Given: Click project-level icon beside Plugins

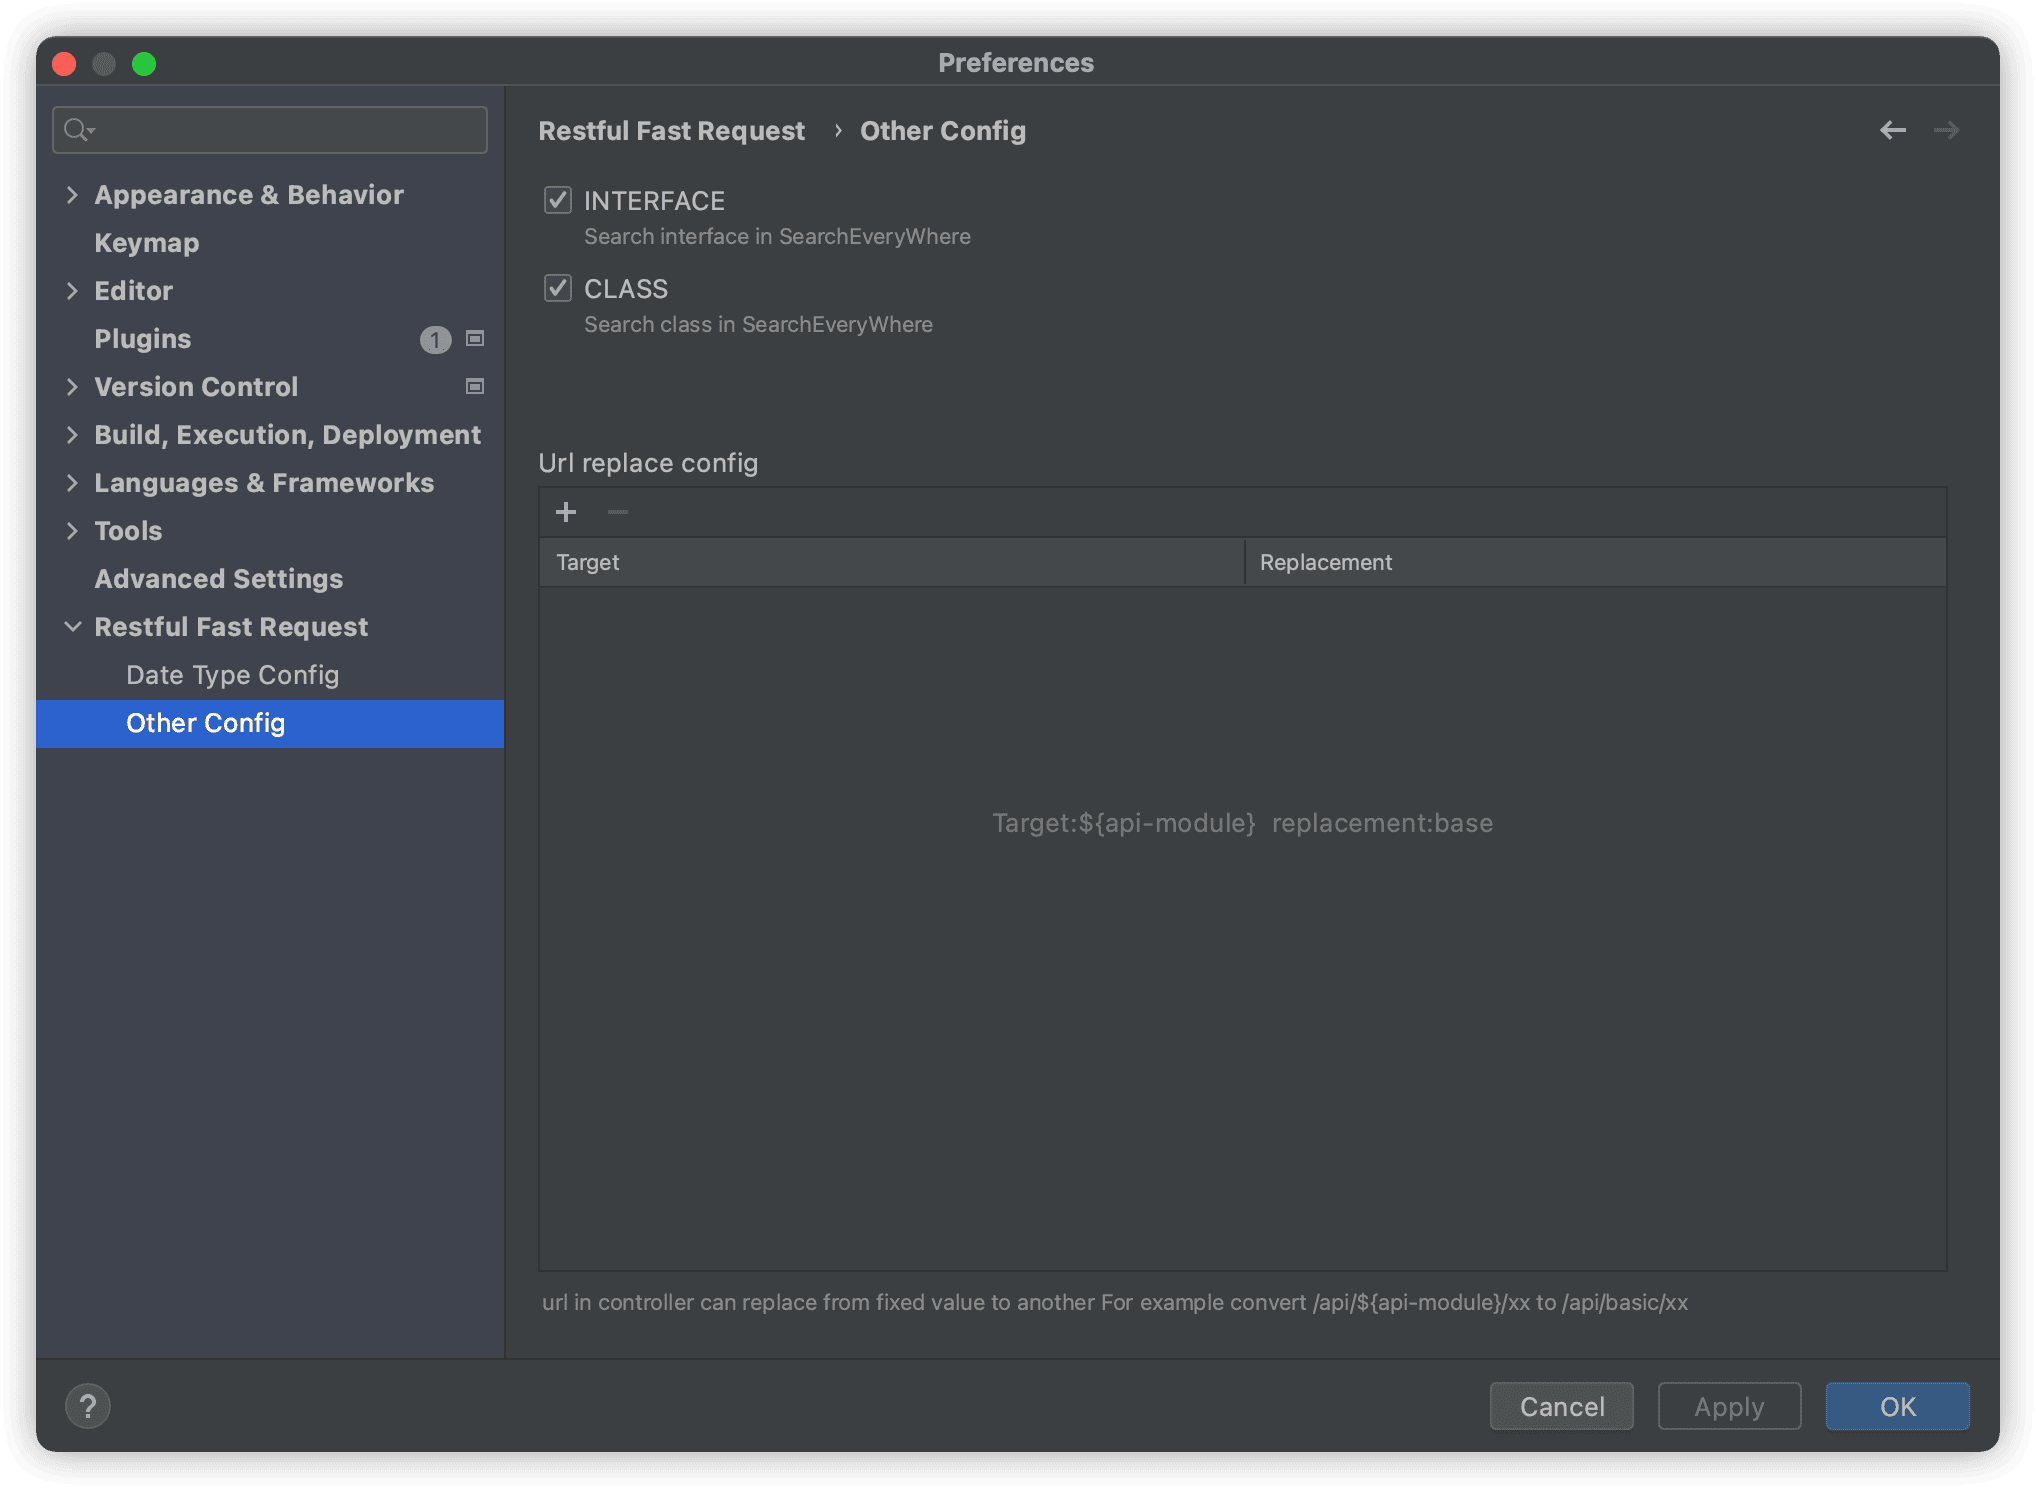Looking at the screenshot, I should 476,339.
